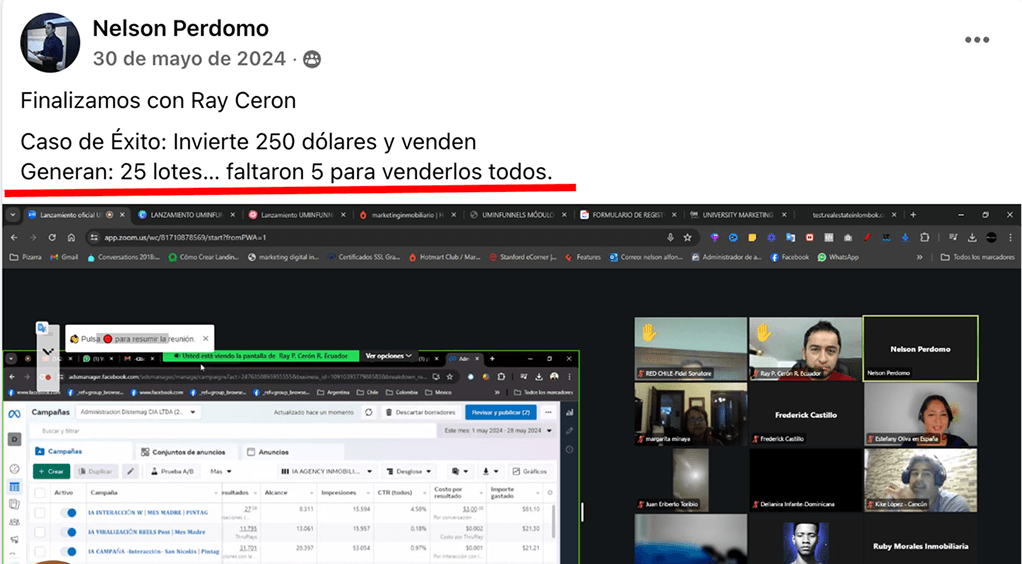Toggle the IA INTERACCIÓN W campaign switch
The width and height of the screenshot is (1022, 564).
(x=69, y=513)
